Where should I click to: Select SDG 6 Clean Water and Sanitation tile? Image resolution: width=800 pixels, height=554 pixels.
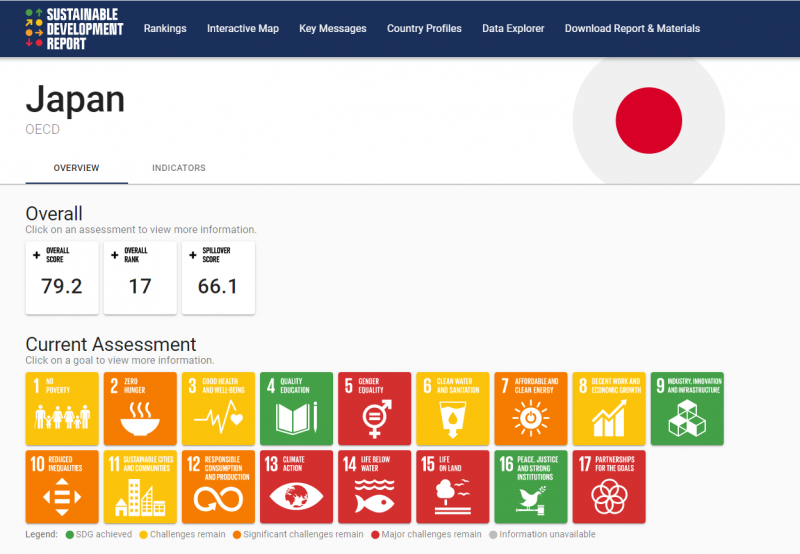click(x=453, y=409)
